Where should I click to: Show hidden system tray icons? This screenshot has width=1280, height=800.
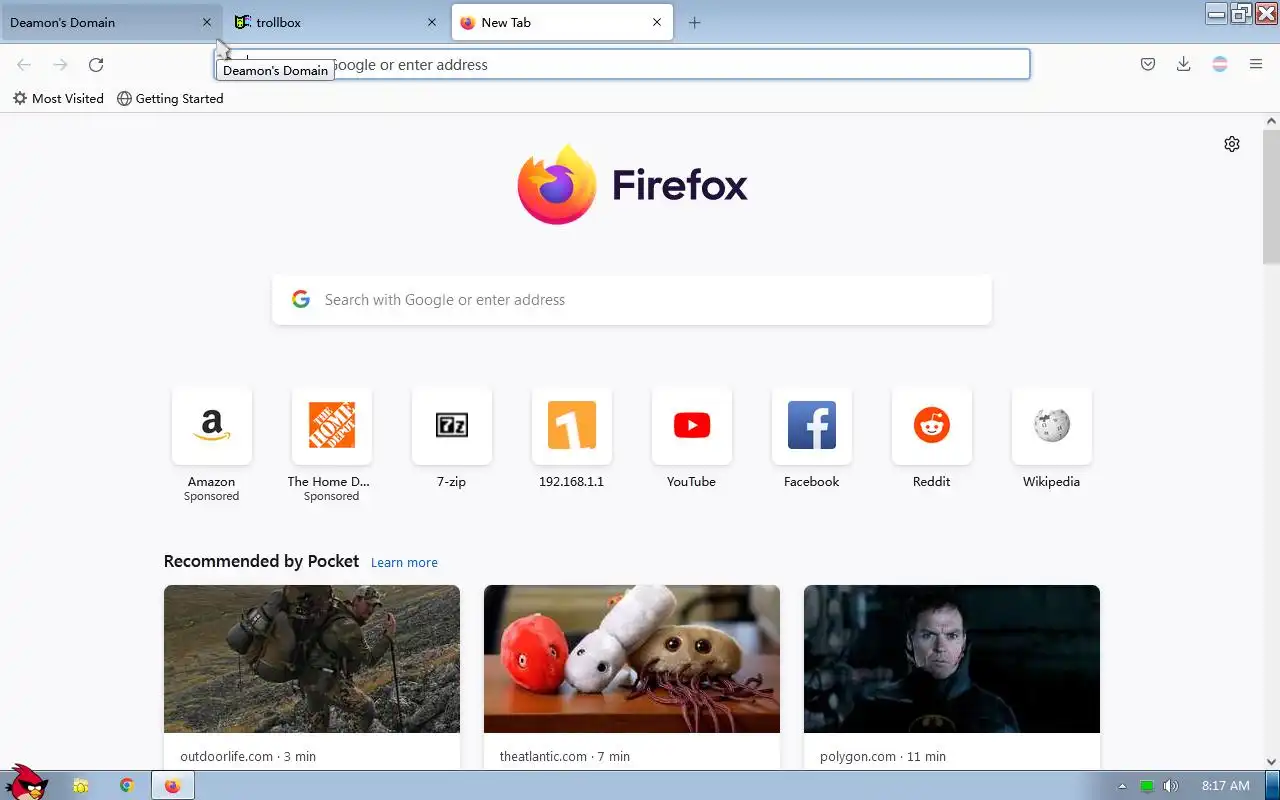pos(1122,786)
